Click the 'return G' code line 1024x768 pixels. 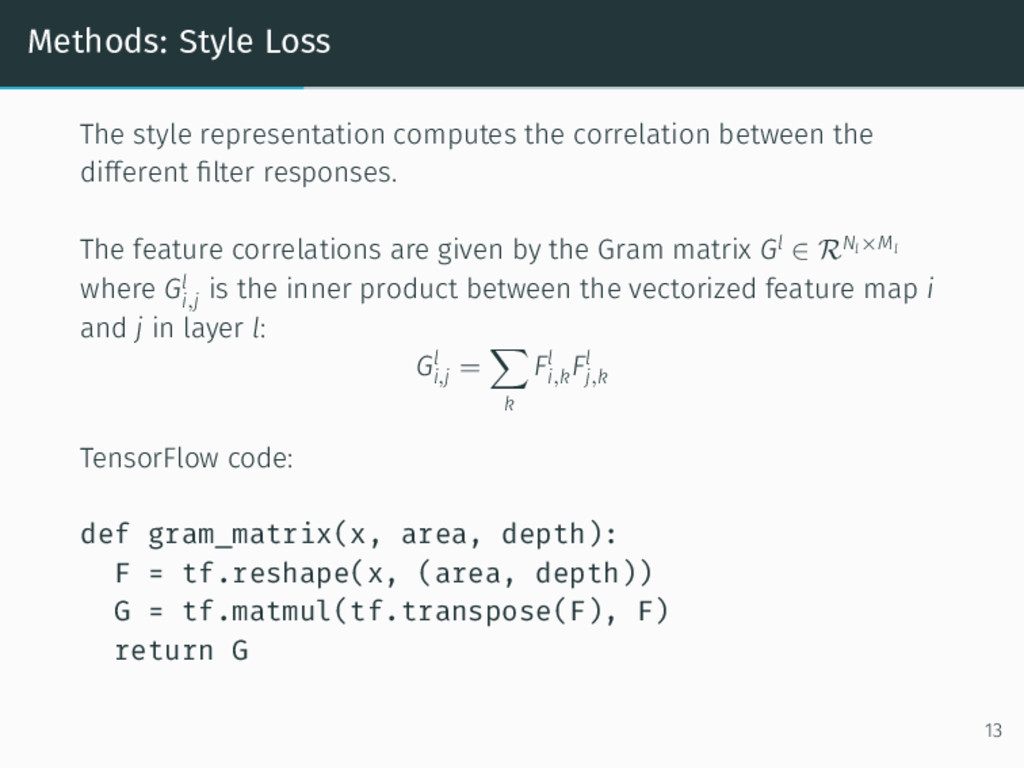[x=181, y=650]
